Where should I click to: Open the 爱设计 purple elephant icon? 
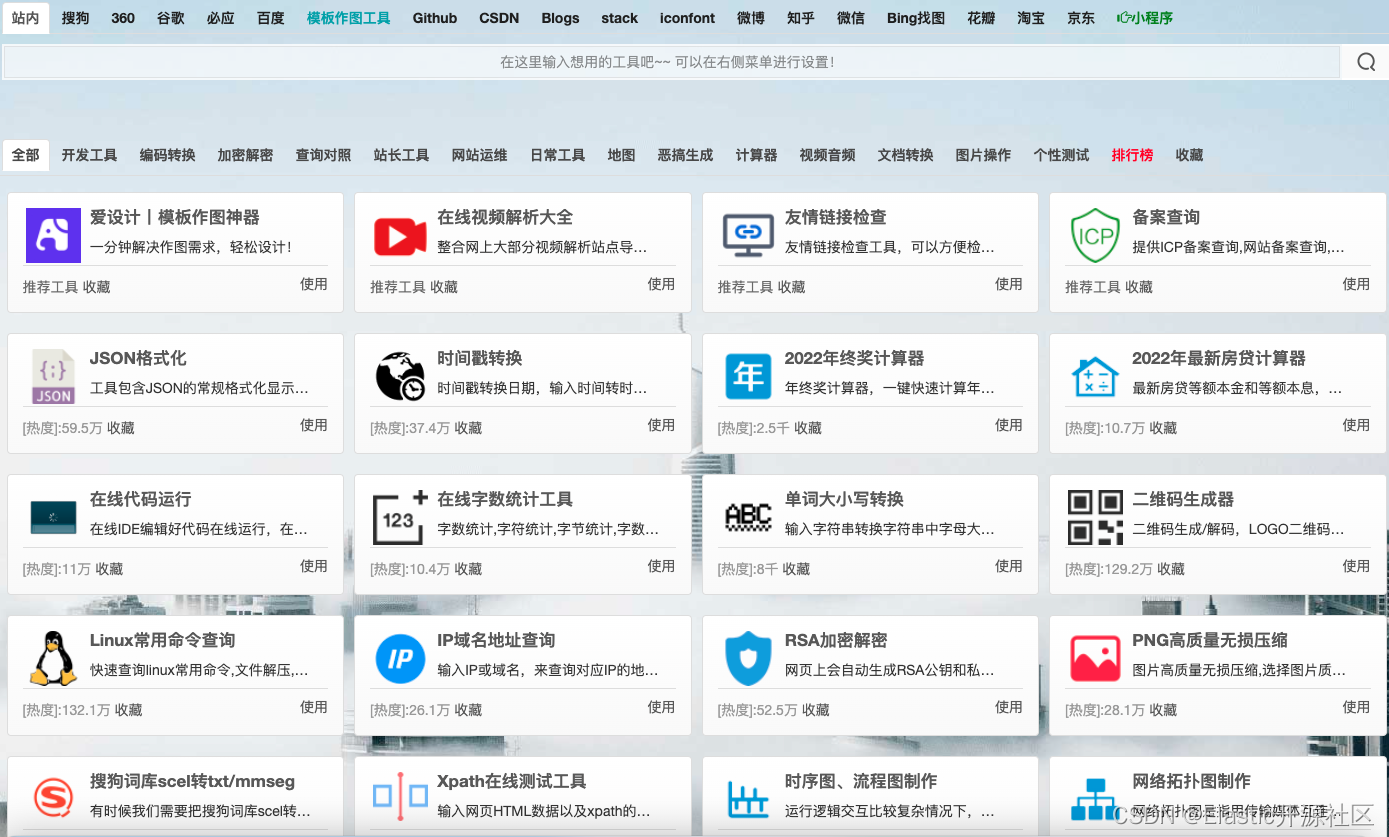pos(53,236)
